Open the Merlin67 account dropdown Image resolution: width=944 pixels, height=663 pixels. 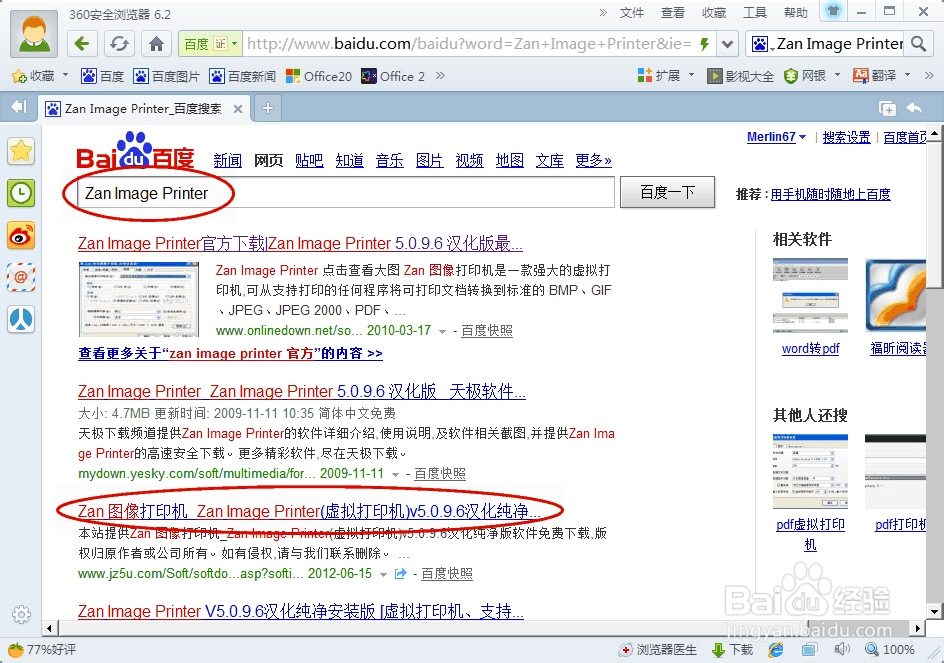point(776,137)
